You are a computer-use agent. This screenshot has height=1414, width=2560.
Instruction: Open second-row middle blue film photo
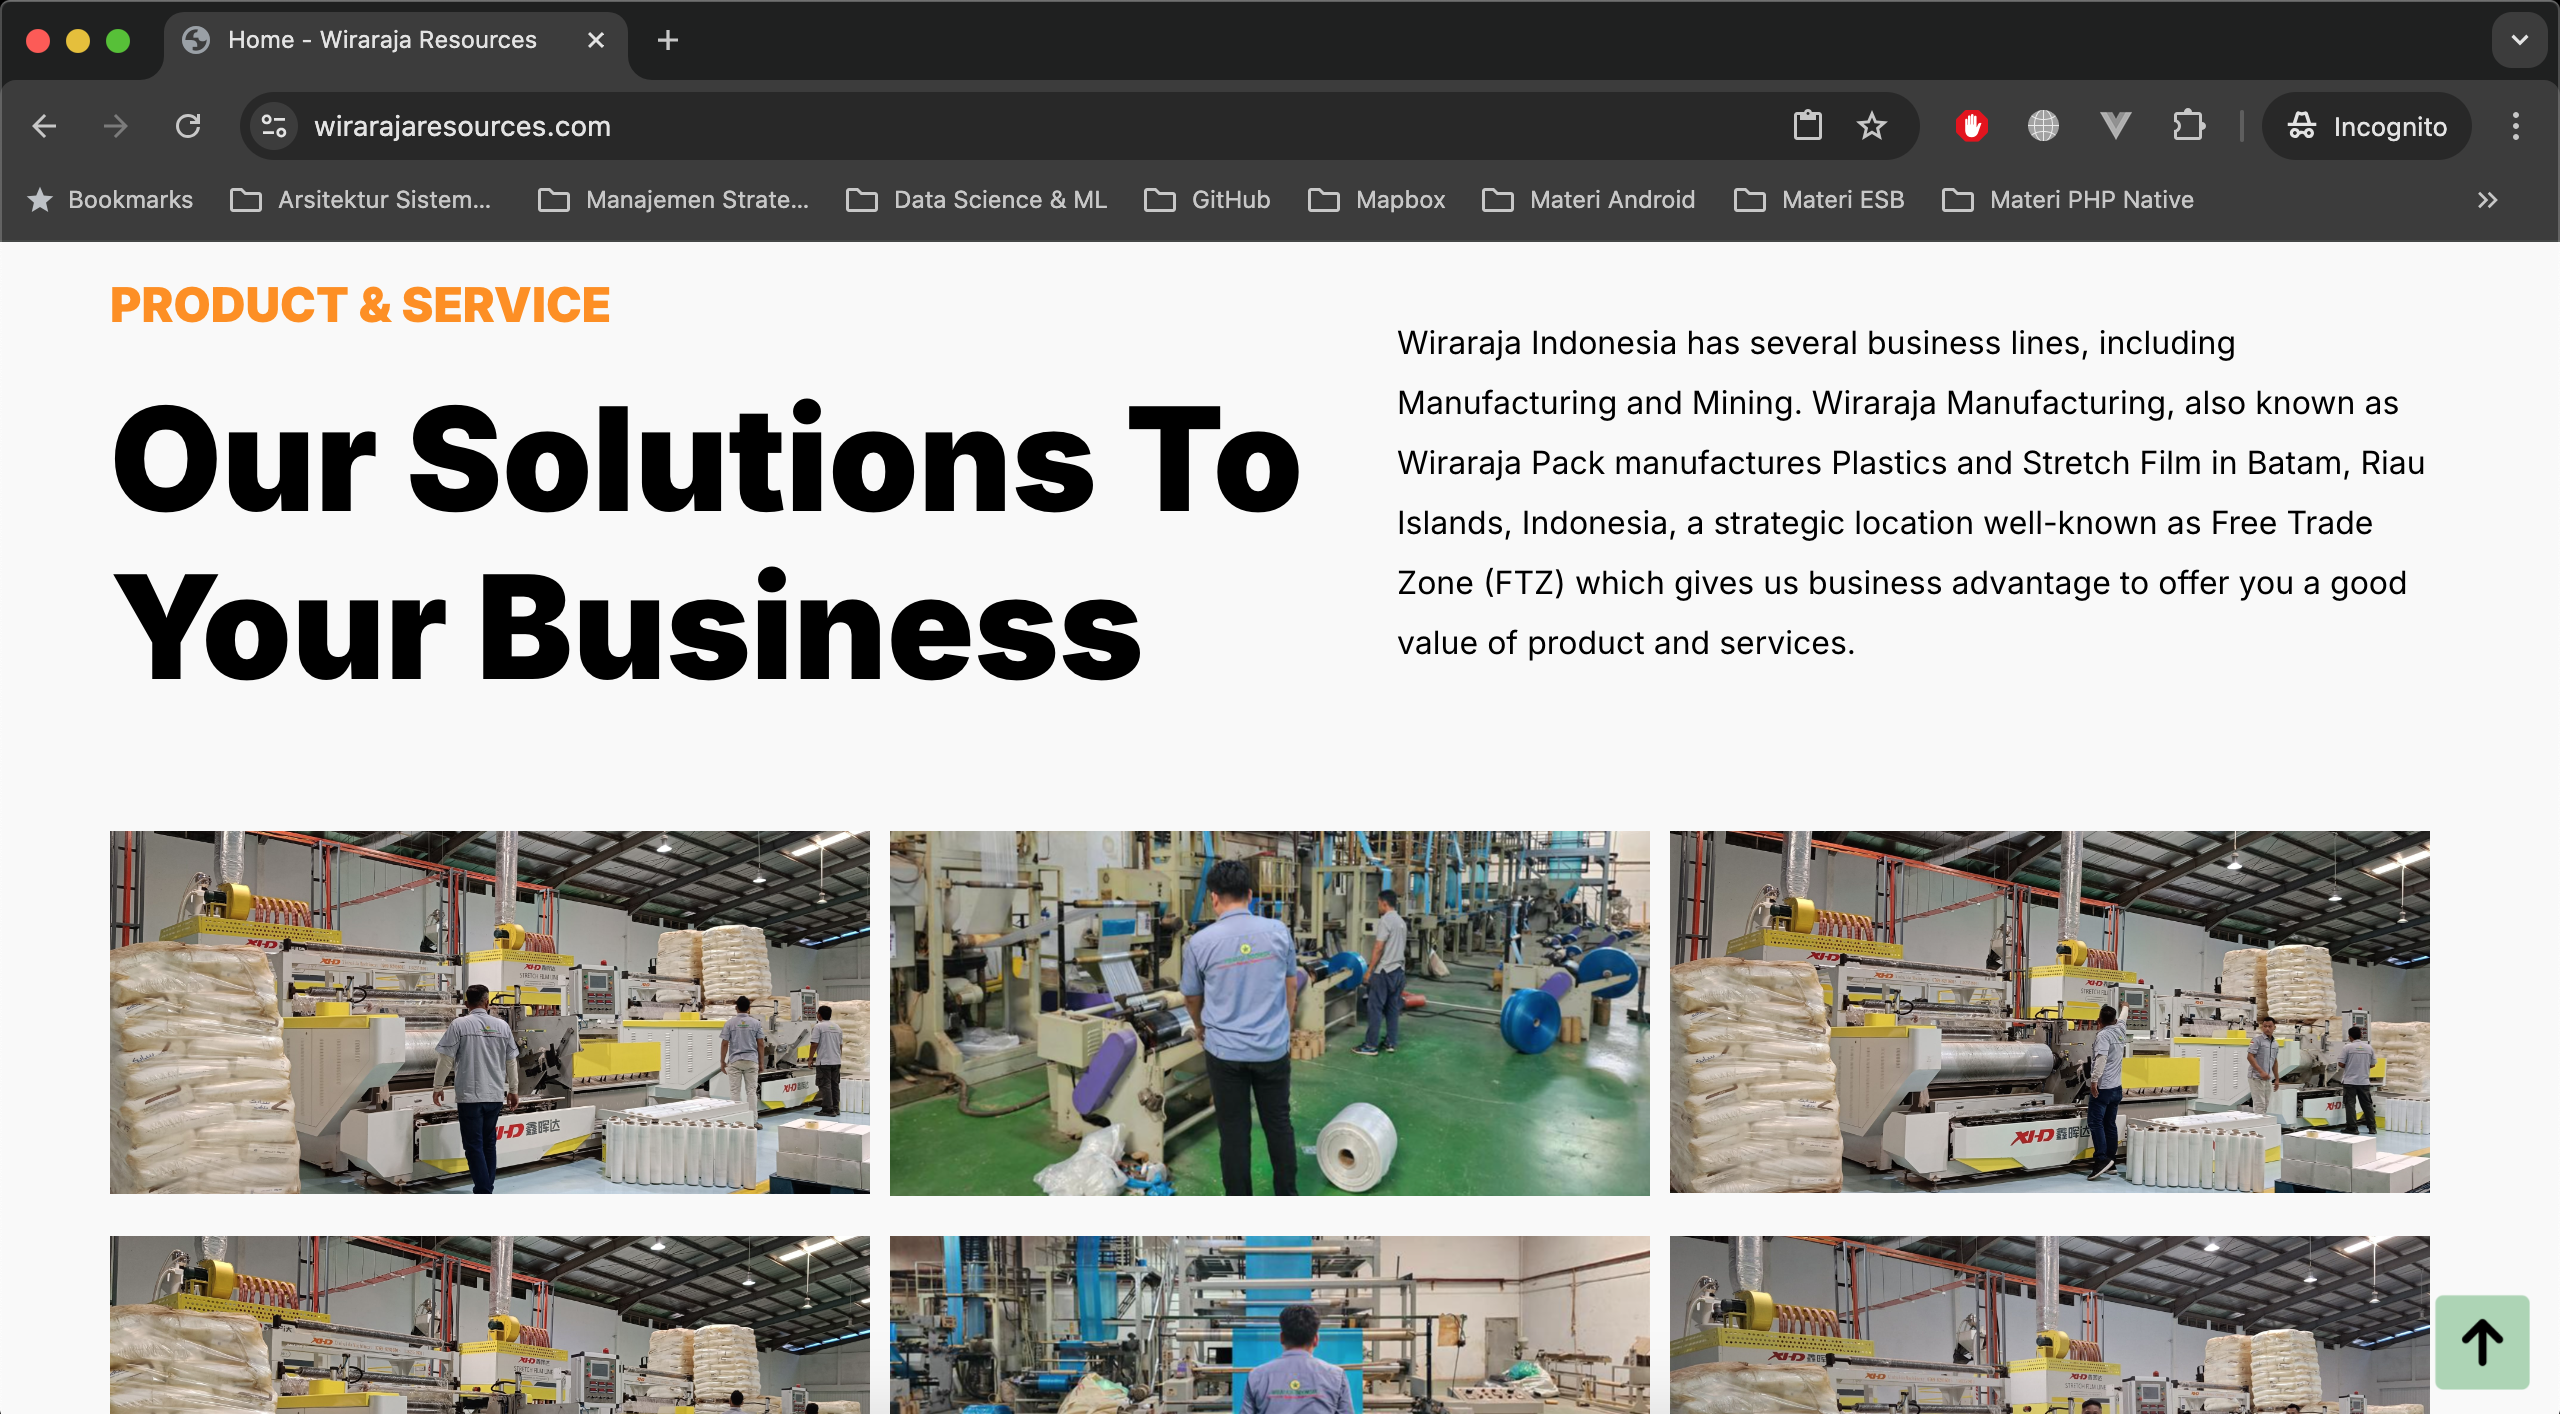(x=1270, y=1325)
